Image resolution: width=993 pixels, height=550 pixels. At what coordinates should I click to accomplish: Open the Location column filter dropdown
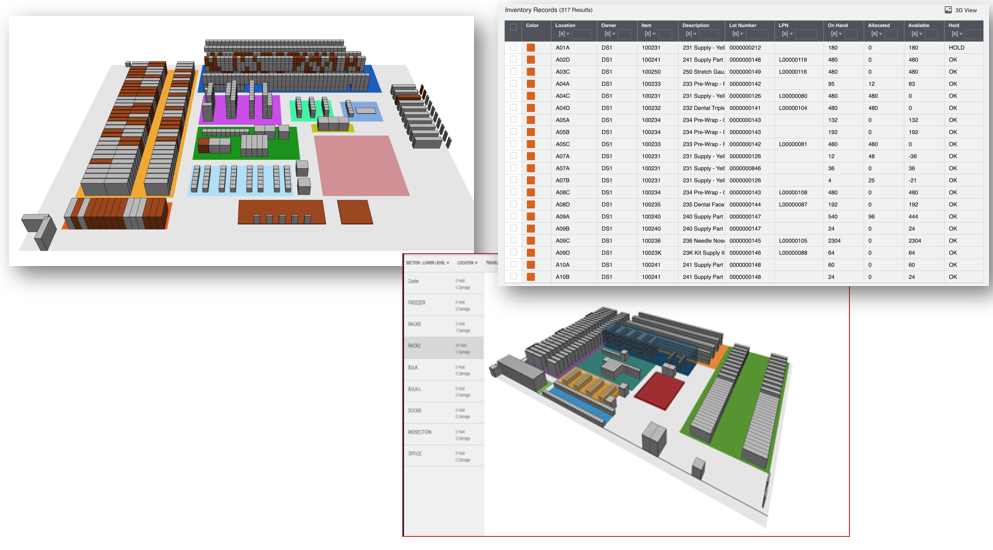[564, 34]
